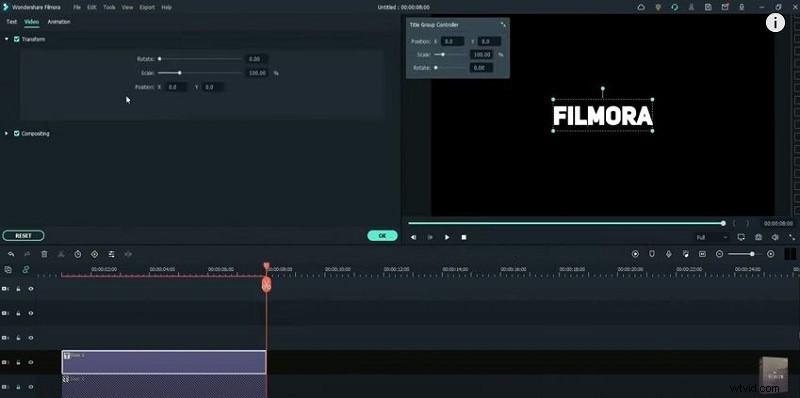
Task: Click the Undo arrow in timeline toolbar
Action: tap(11, 254)
